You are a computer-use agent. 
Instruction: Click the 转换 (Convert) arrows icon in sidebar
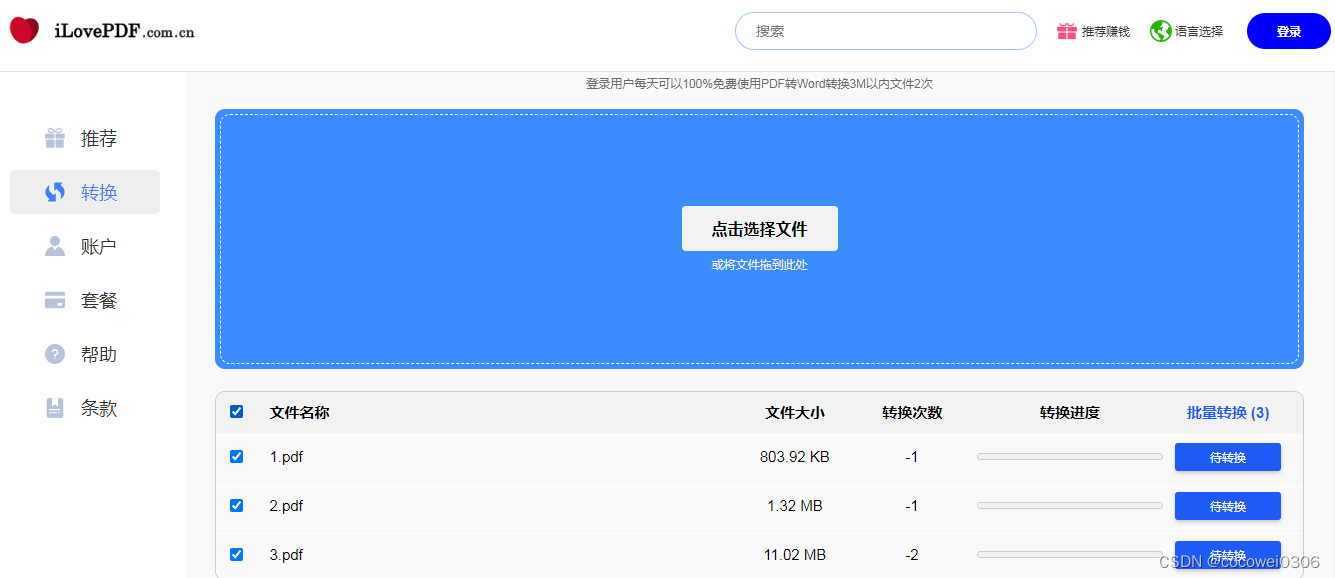point(55,192)
